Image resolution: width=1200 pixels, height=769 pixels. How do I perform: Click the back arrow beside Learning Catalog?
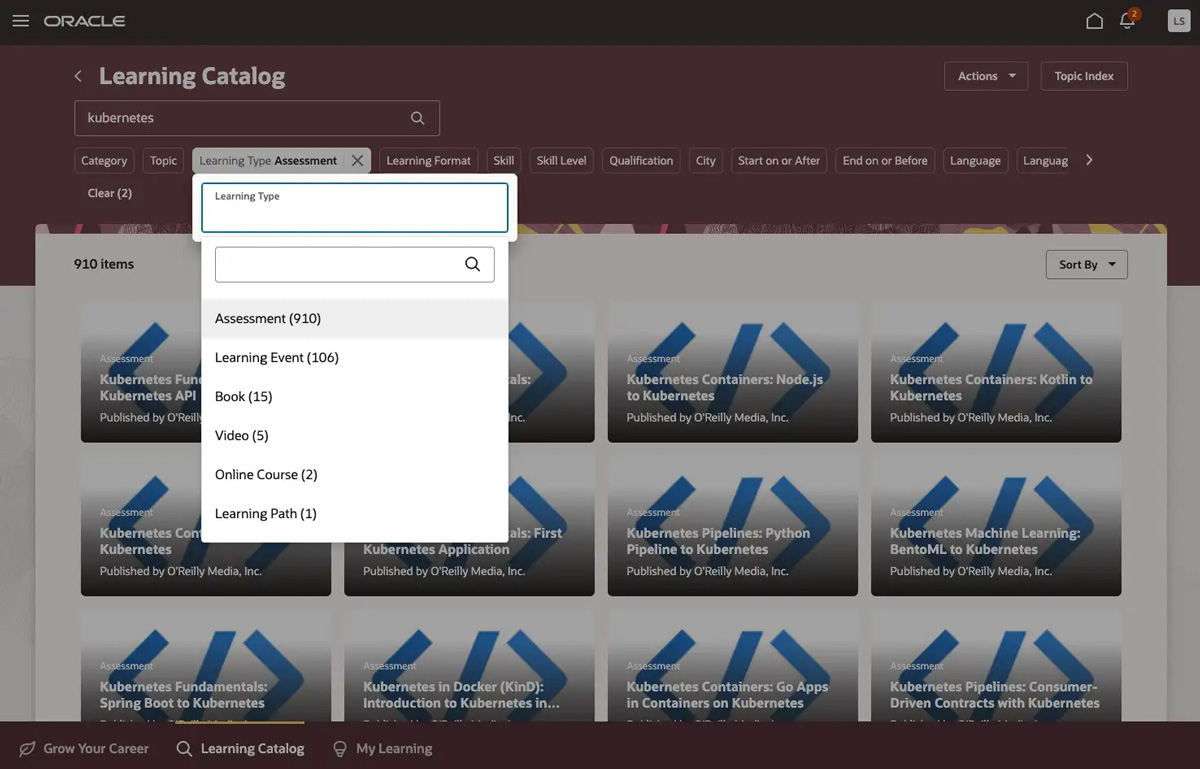pyautogui.click(x=78, y=76)
